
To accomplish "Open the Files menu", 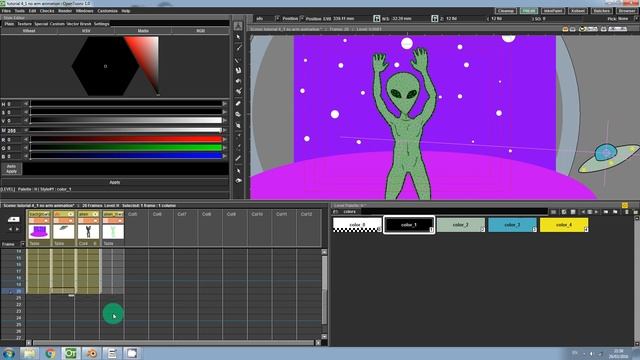I will [x=6, y=11].
